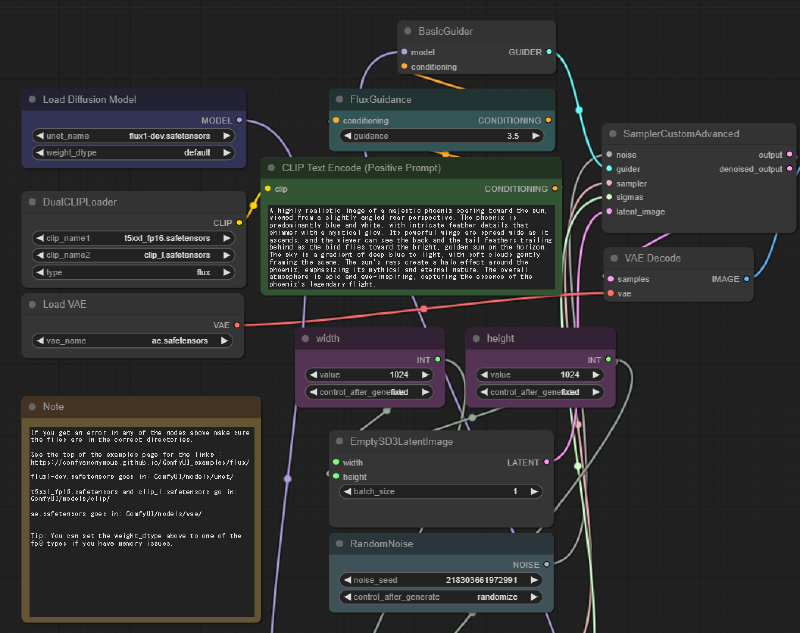Click the NOISE output socket on RandomNoise

click(x=546, y=565)
